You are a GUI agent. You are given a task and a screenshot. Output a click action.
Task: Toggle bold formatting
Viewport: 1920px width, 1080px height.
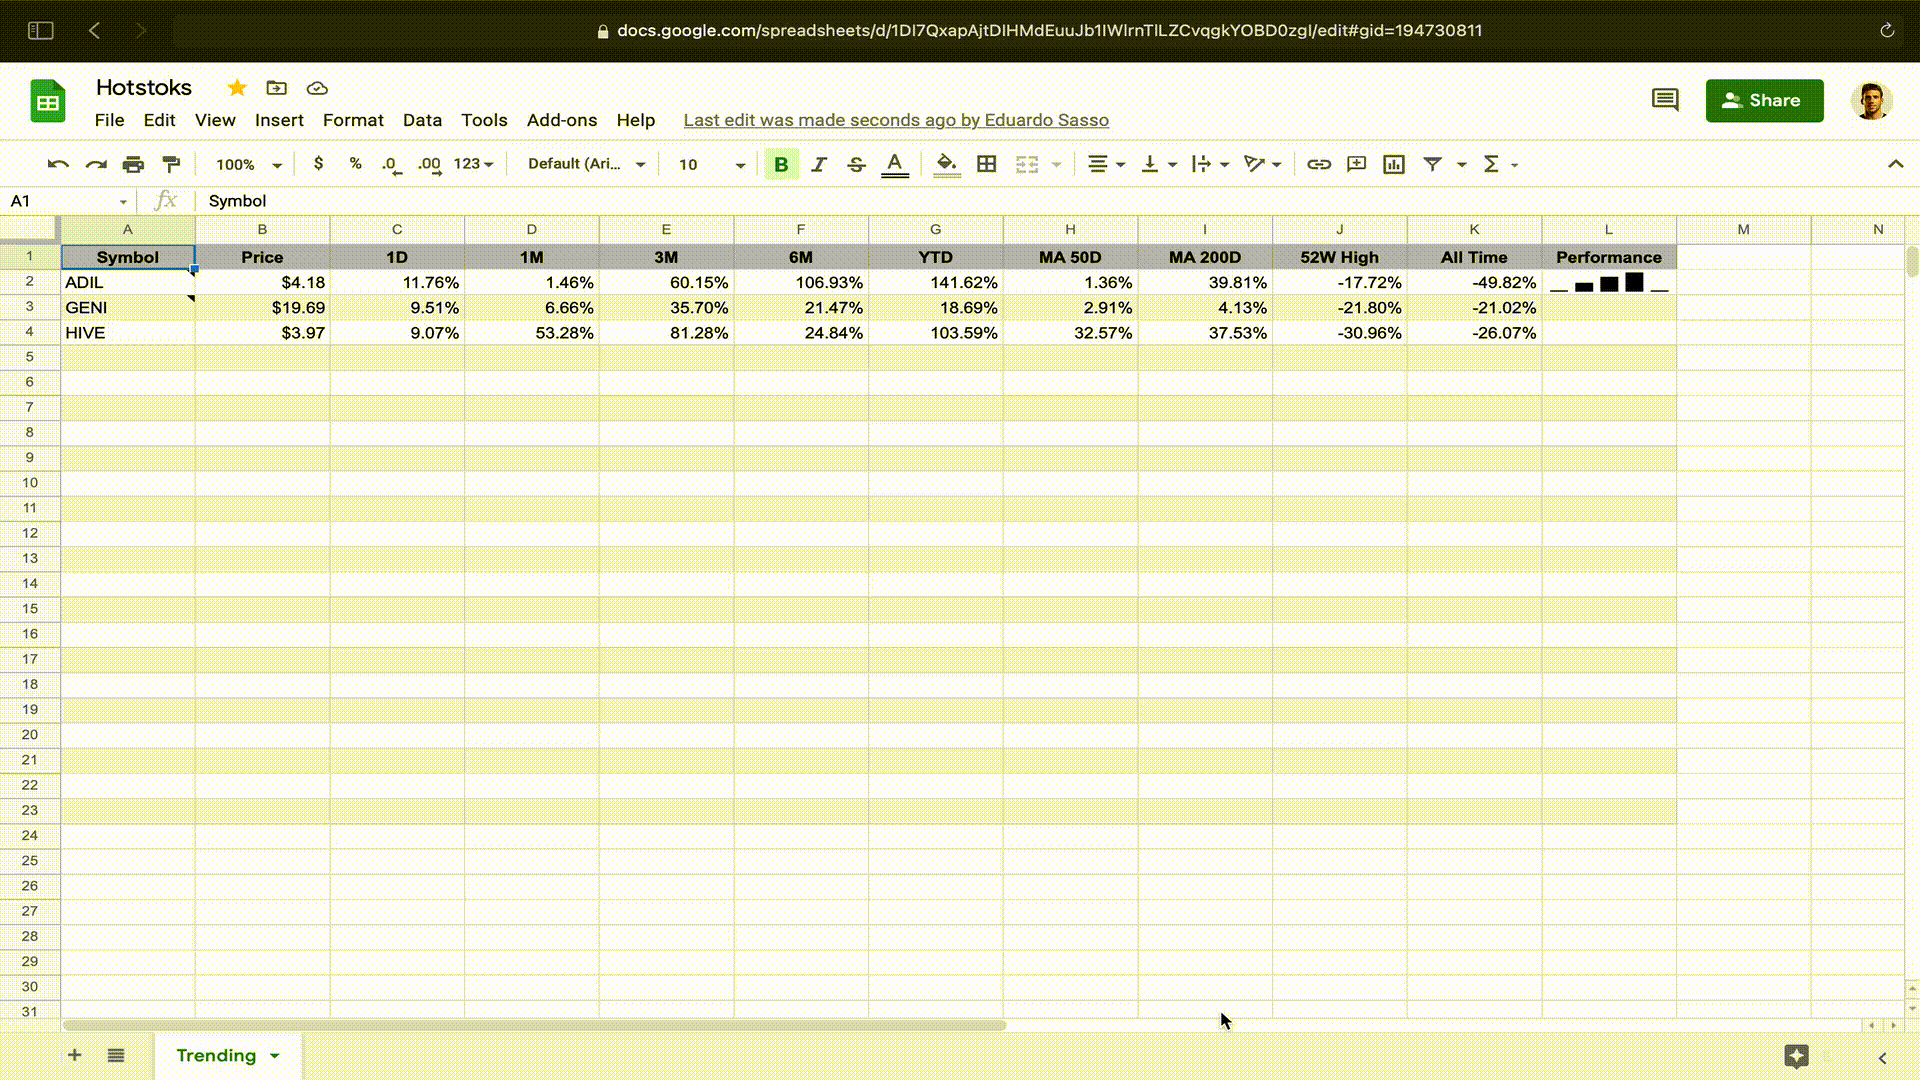tap(781, 164)
